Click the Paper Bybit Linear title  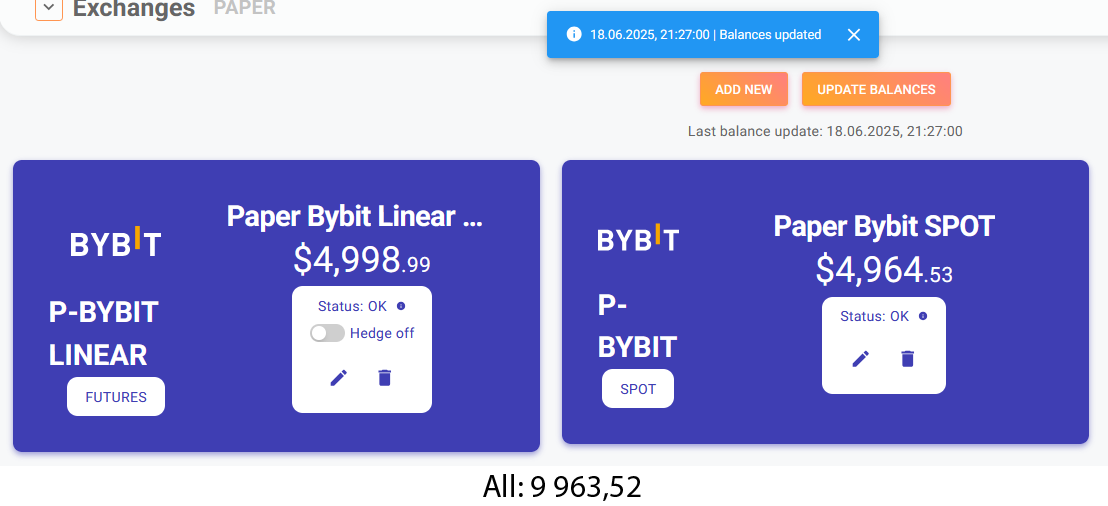pyautogui.click(x=355, y=216)
